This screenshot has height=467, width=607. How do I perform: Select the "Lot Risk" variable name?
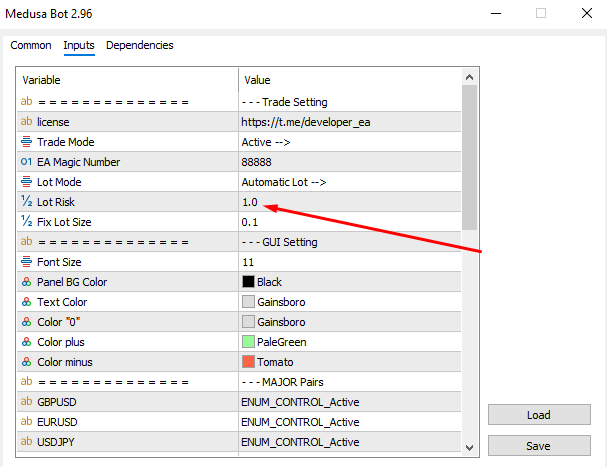point(56,202)
